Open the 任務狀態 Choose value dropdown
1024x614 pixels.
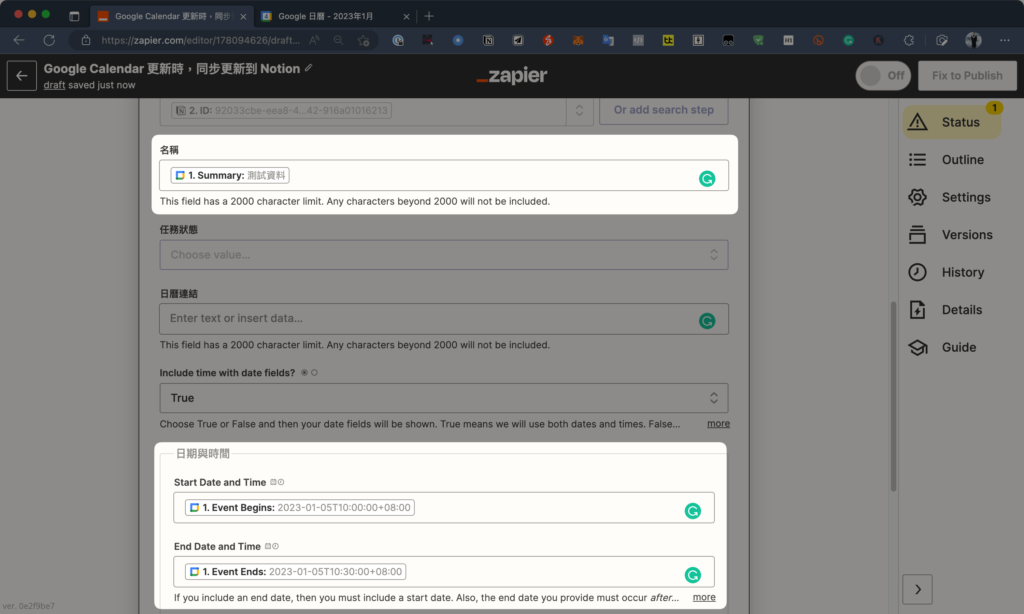pyautogui.click(x=444, y=255)
